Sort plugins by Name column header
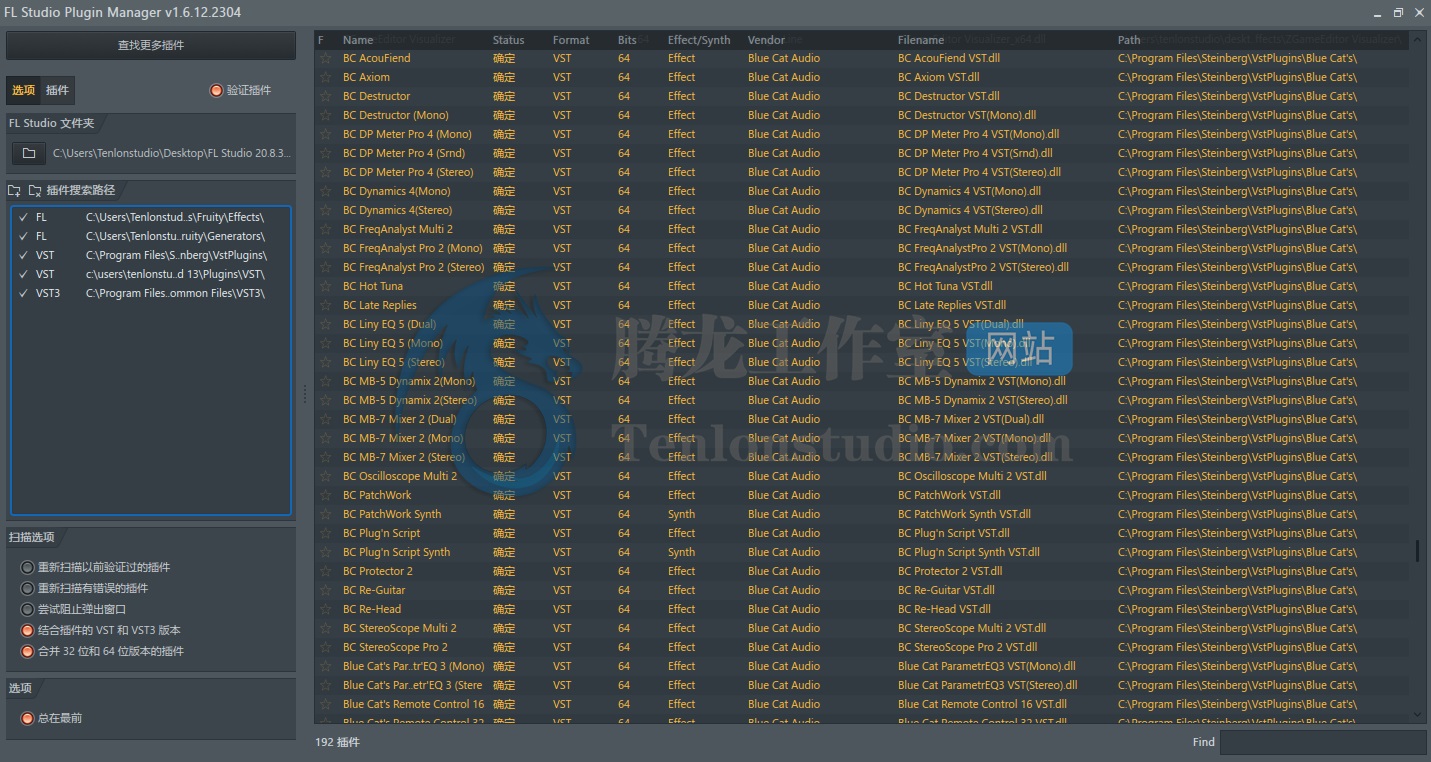Screen dimensions: 1431x762 358,40
